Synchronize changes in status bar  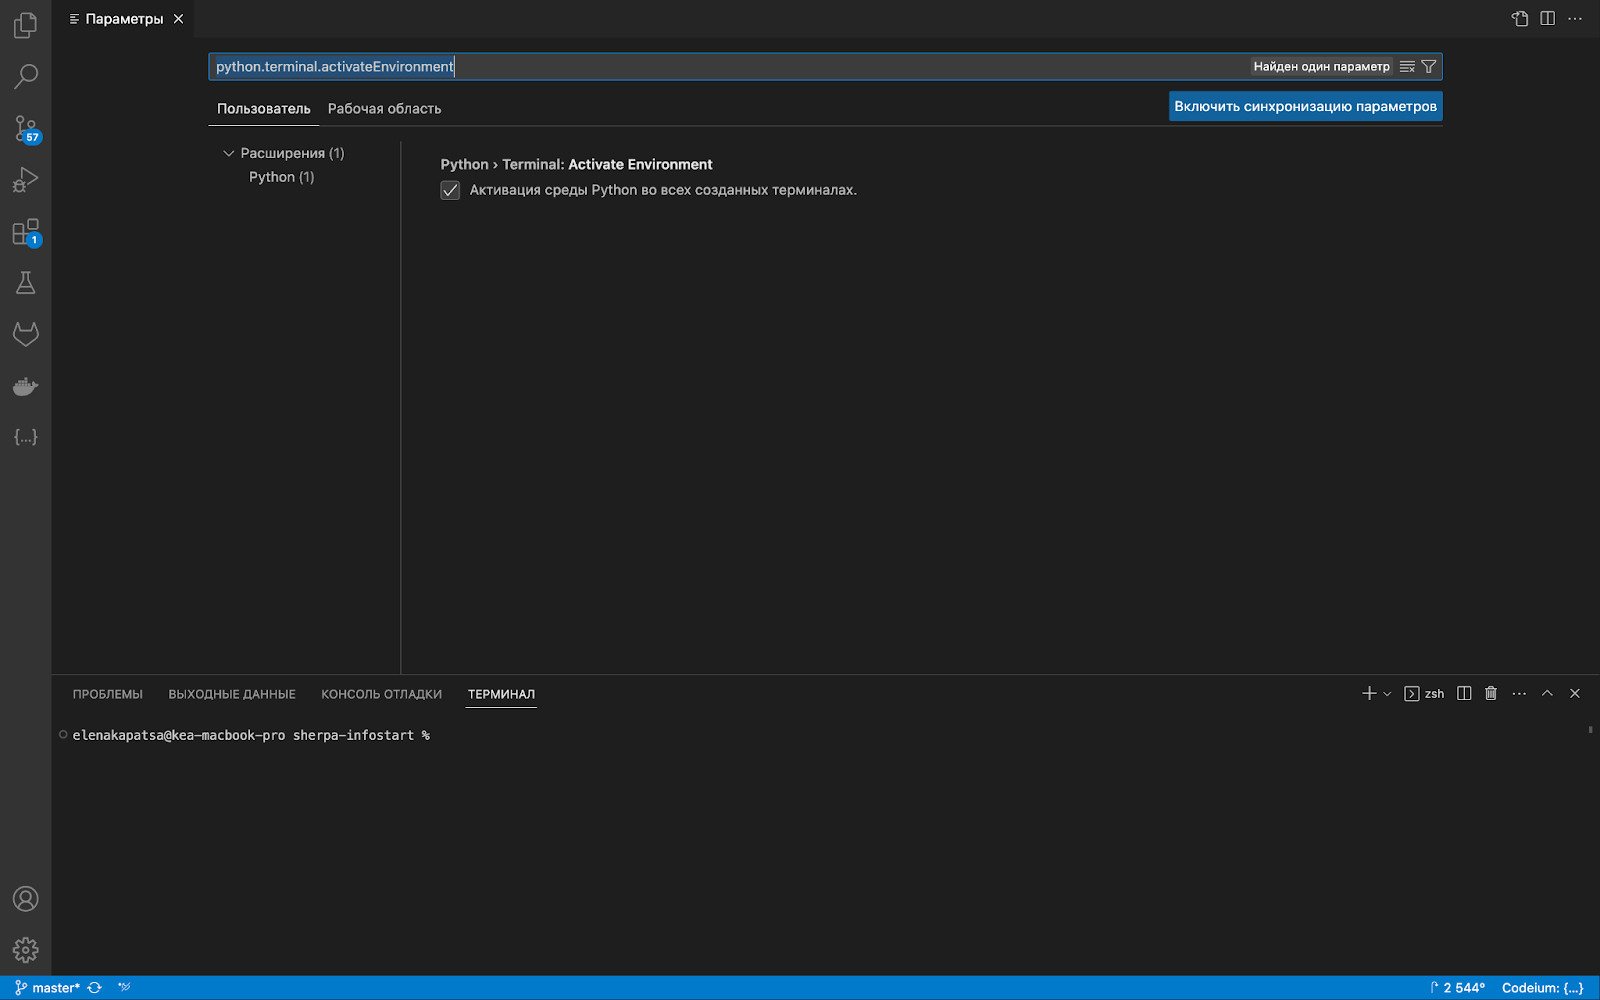[94, 988]
